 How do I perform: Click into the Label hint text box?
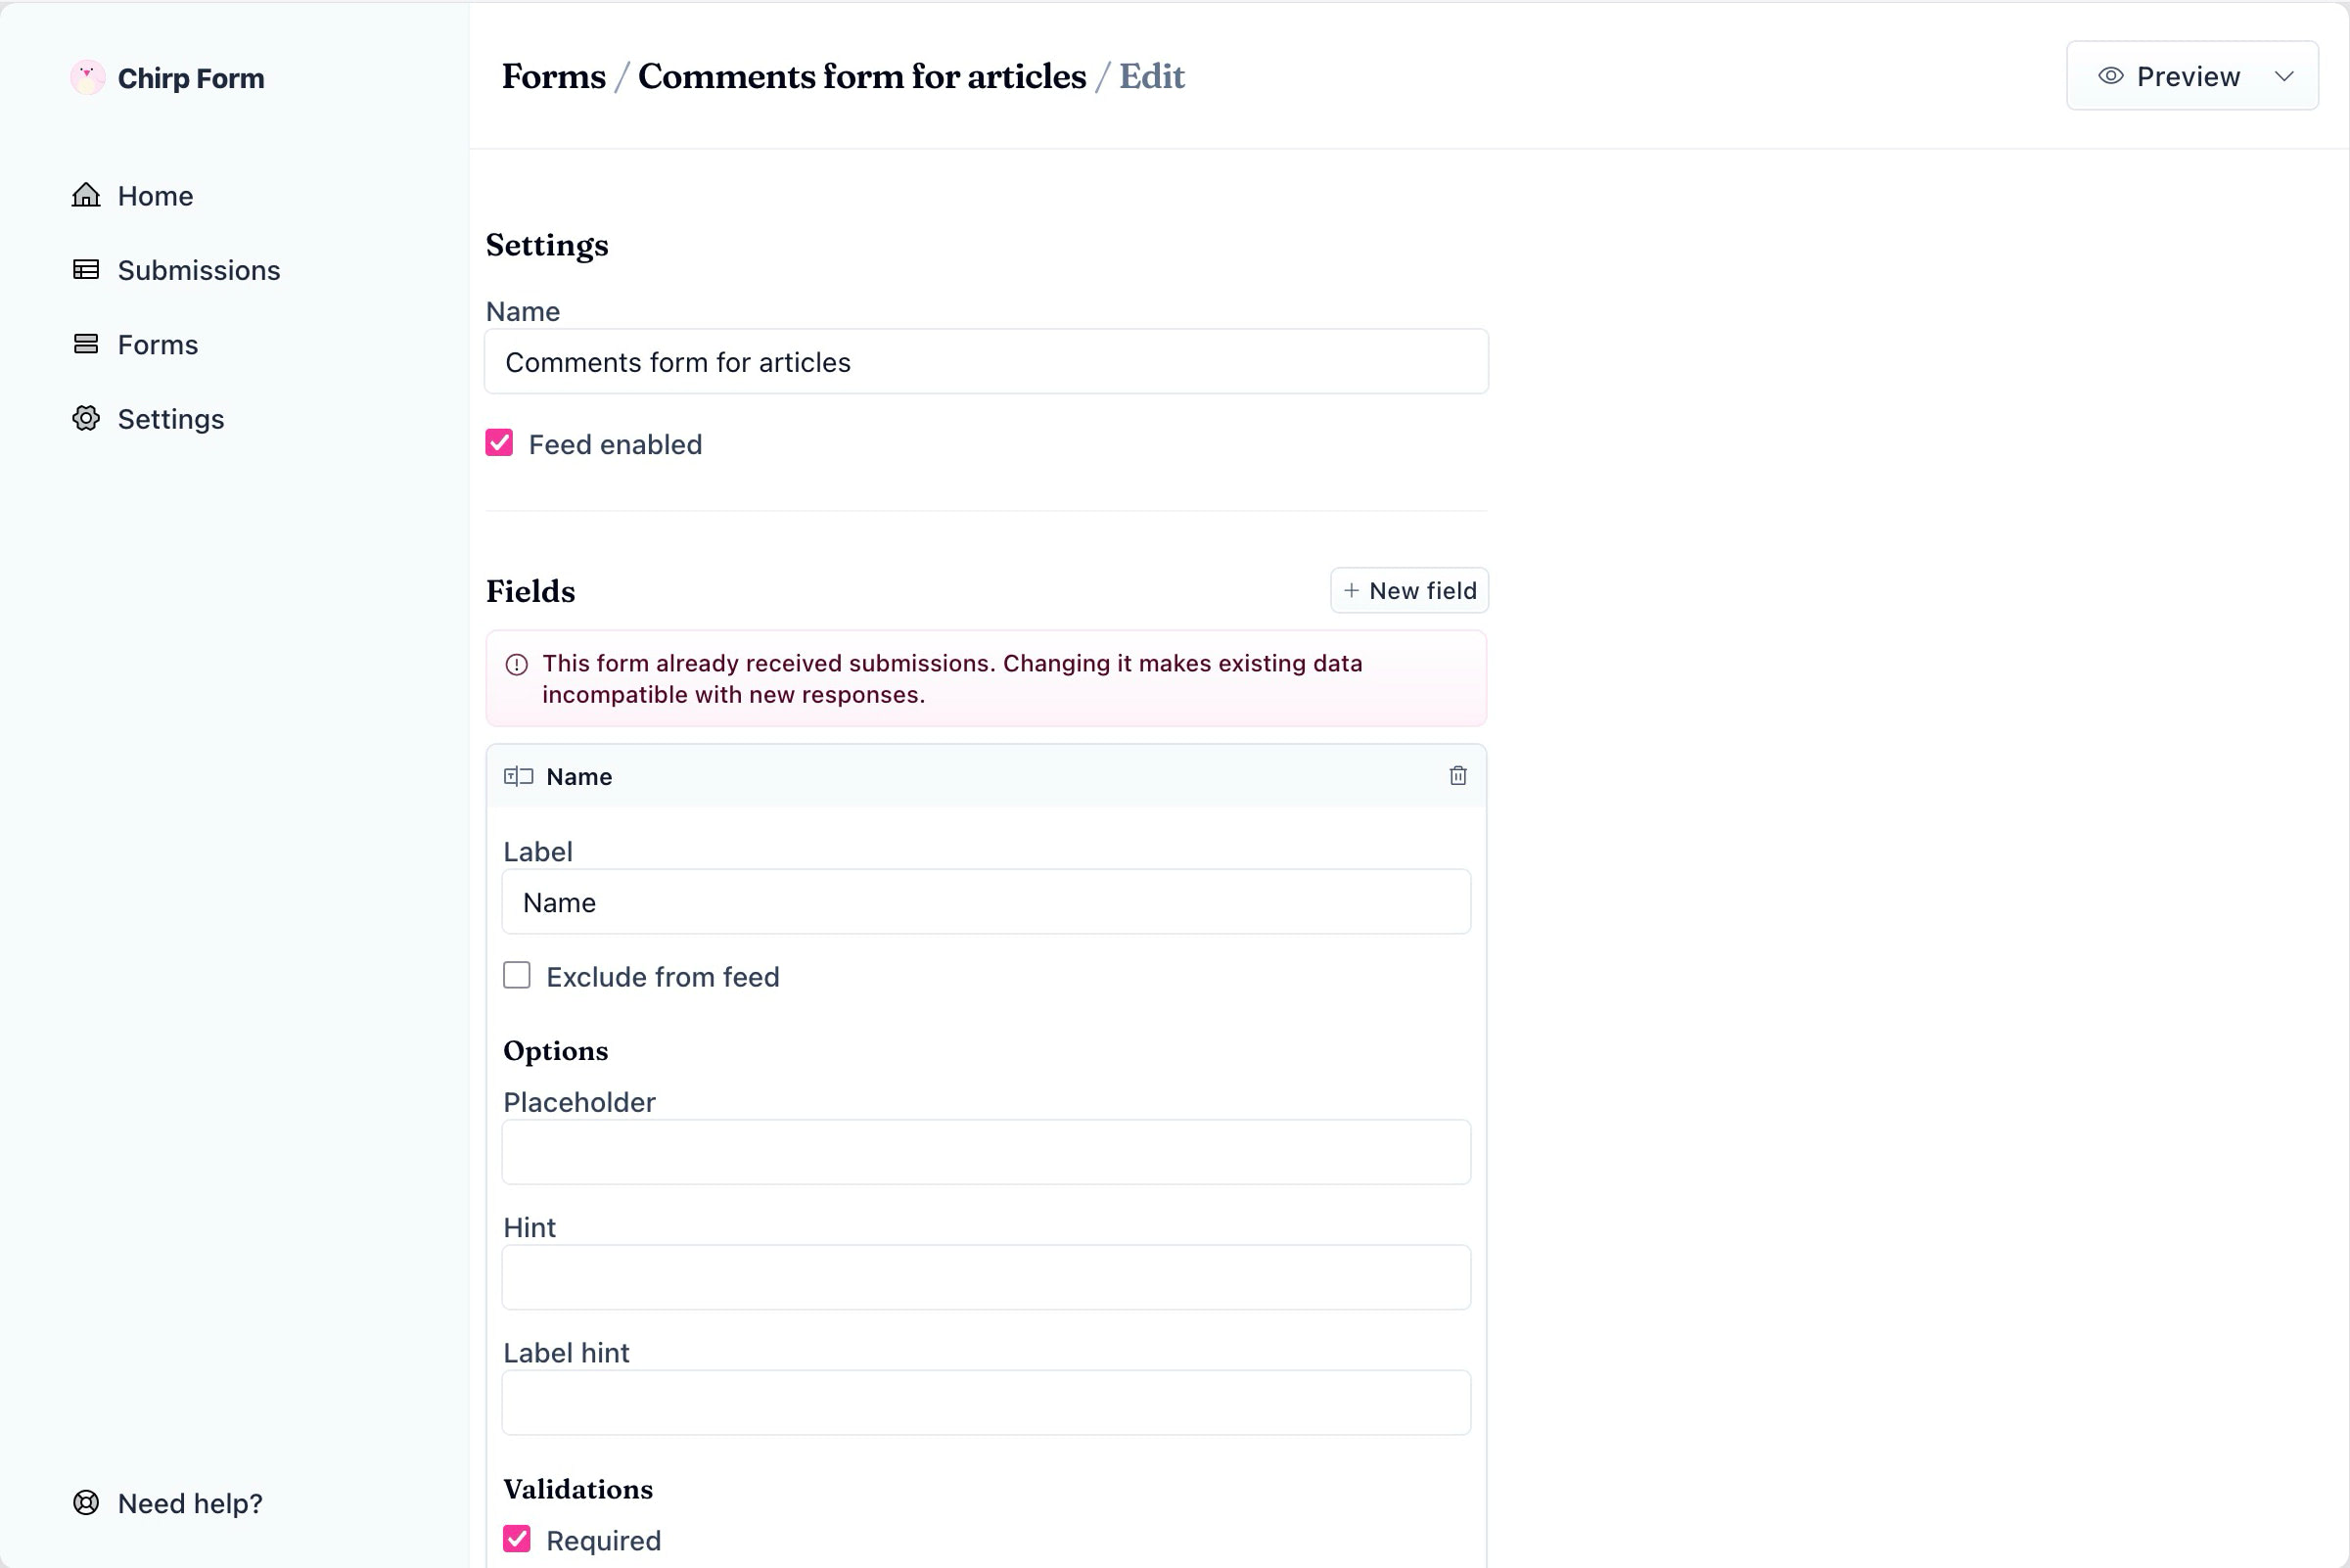[985, 1402]
